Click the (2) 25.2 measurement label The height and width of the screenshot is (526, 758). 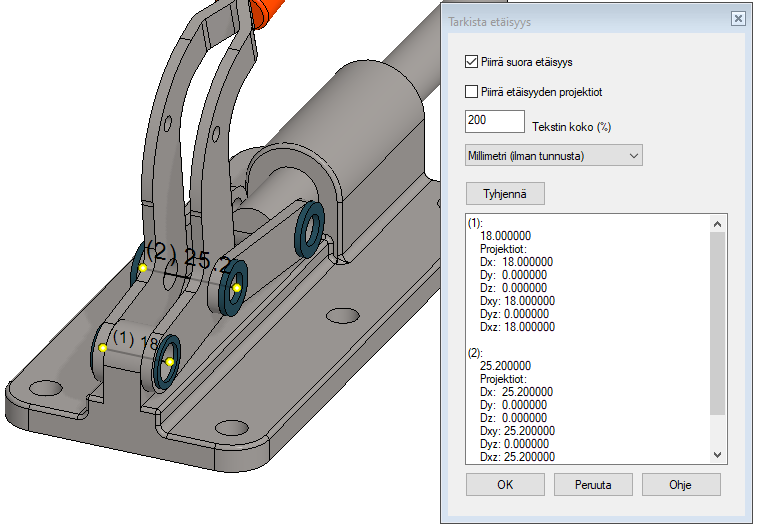(190, 260)
